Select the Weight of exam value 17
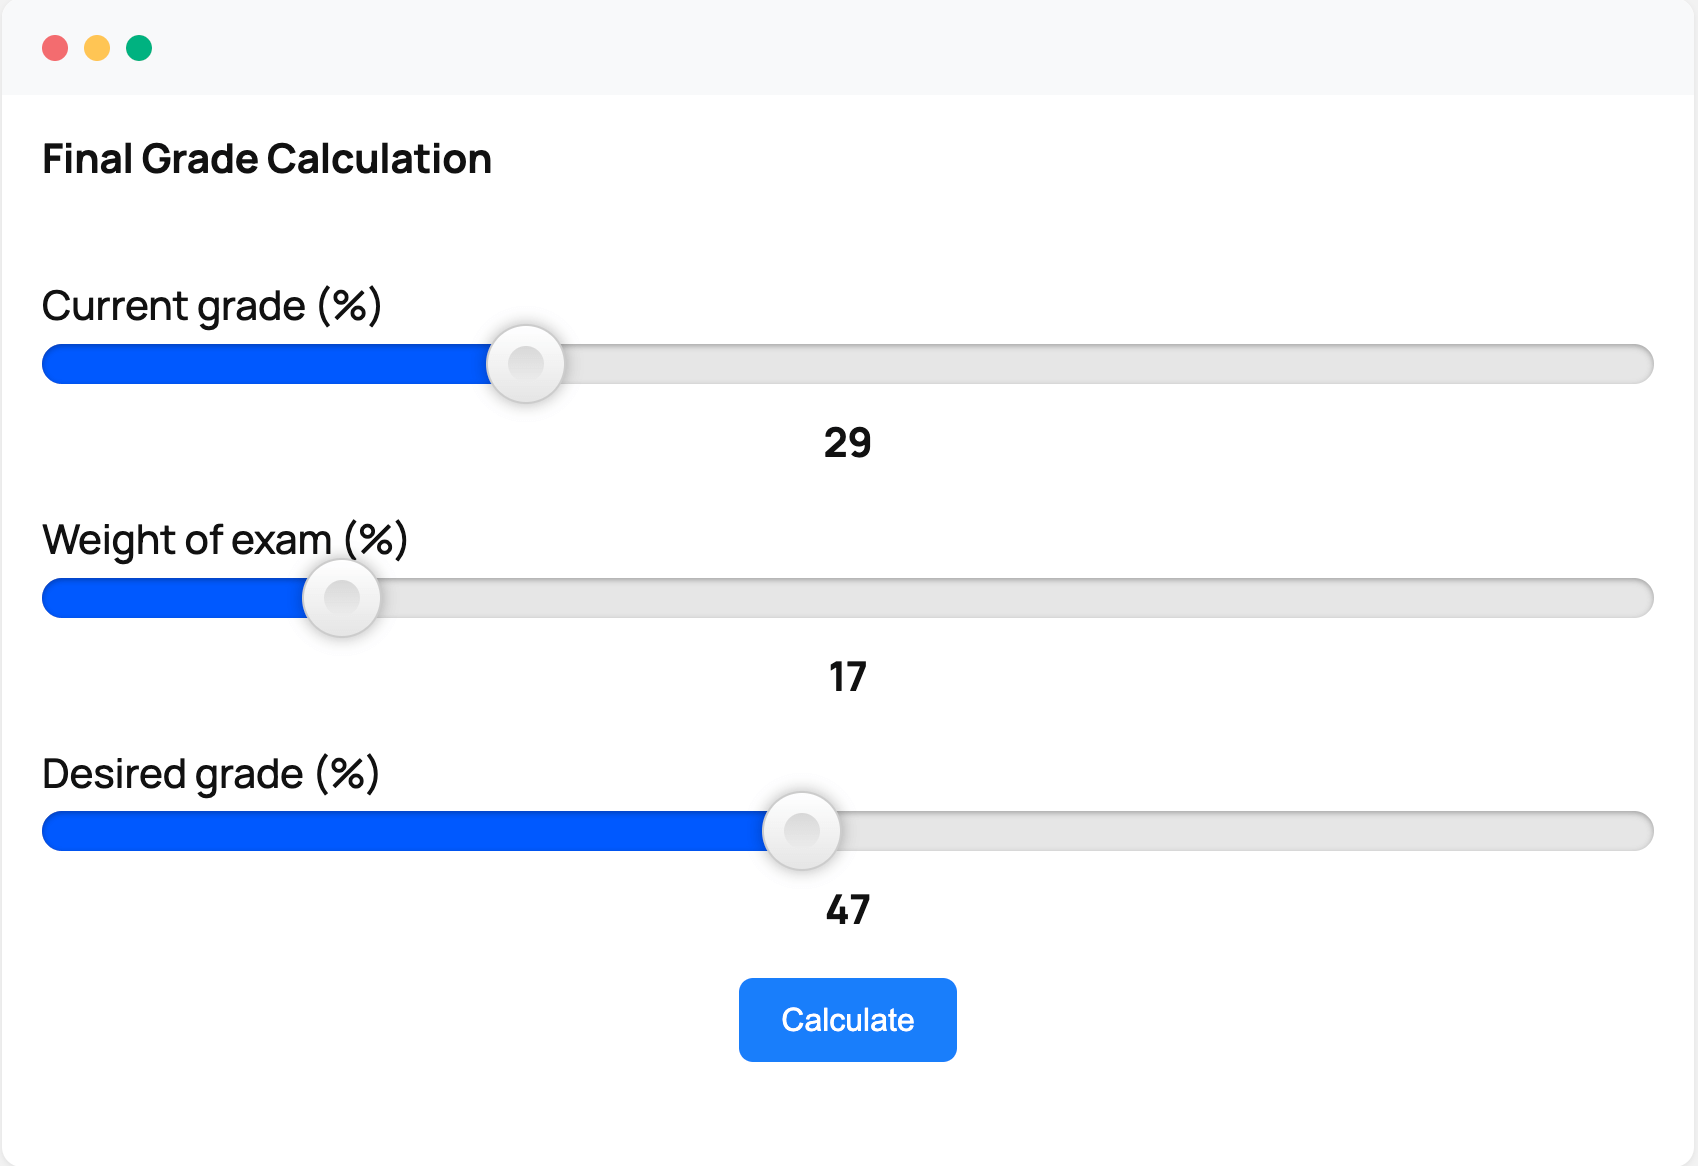This screenshot has height=1166, width=1698. [847, 676]
